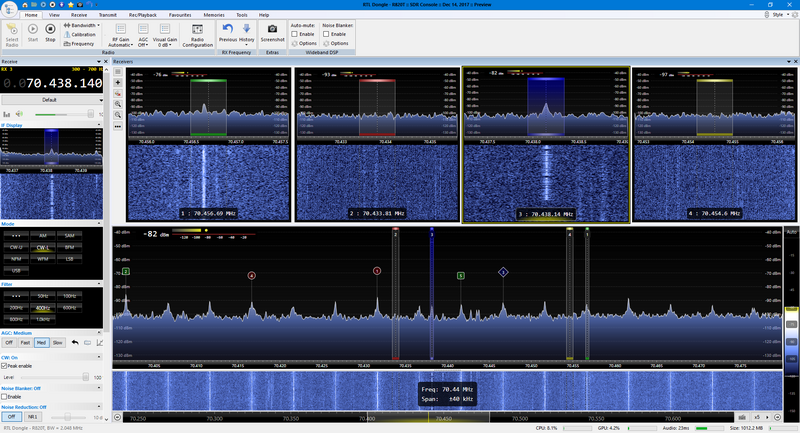Select the AM mode button
The width and height of the screenshot is (800, 433).
pos(43,236)
